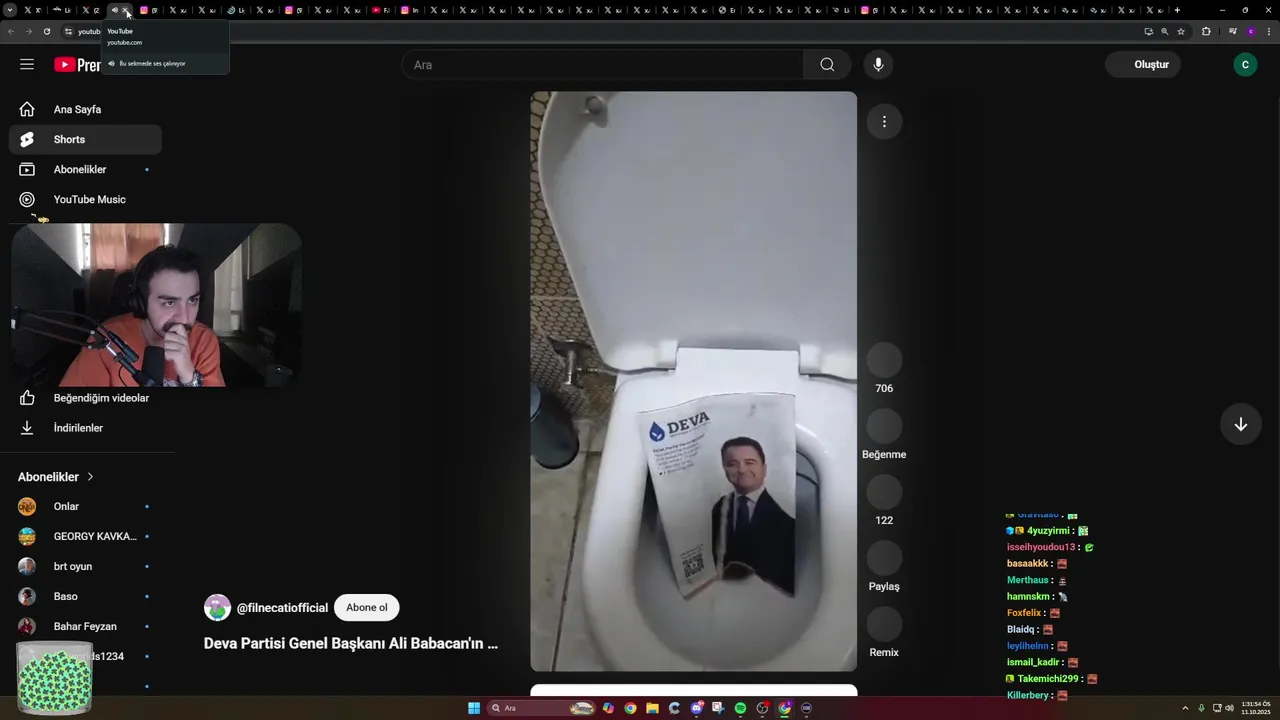Viewport: 1280px width, 720px height.
Task: Click the search magnifier button
Action: [x=827, y=64]
